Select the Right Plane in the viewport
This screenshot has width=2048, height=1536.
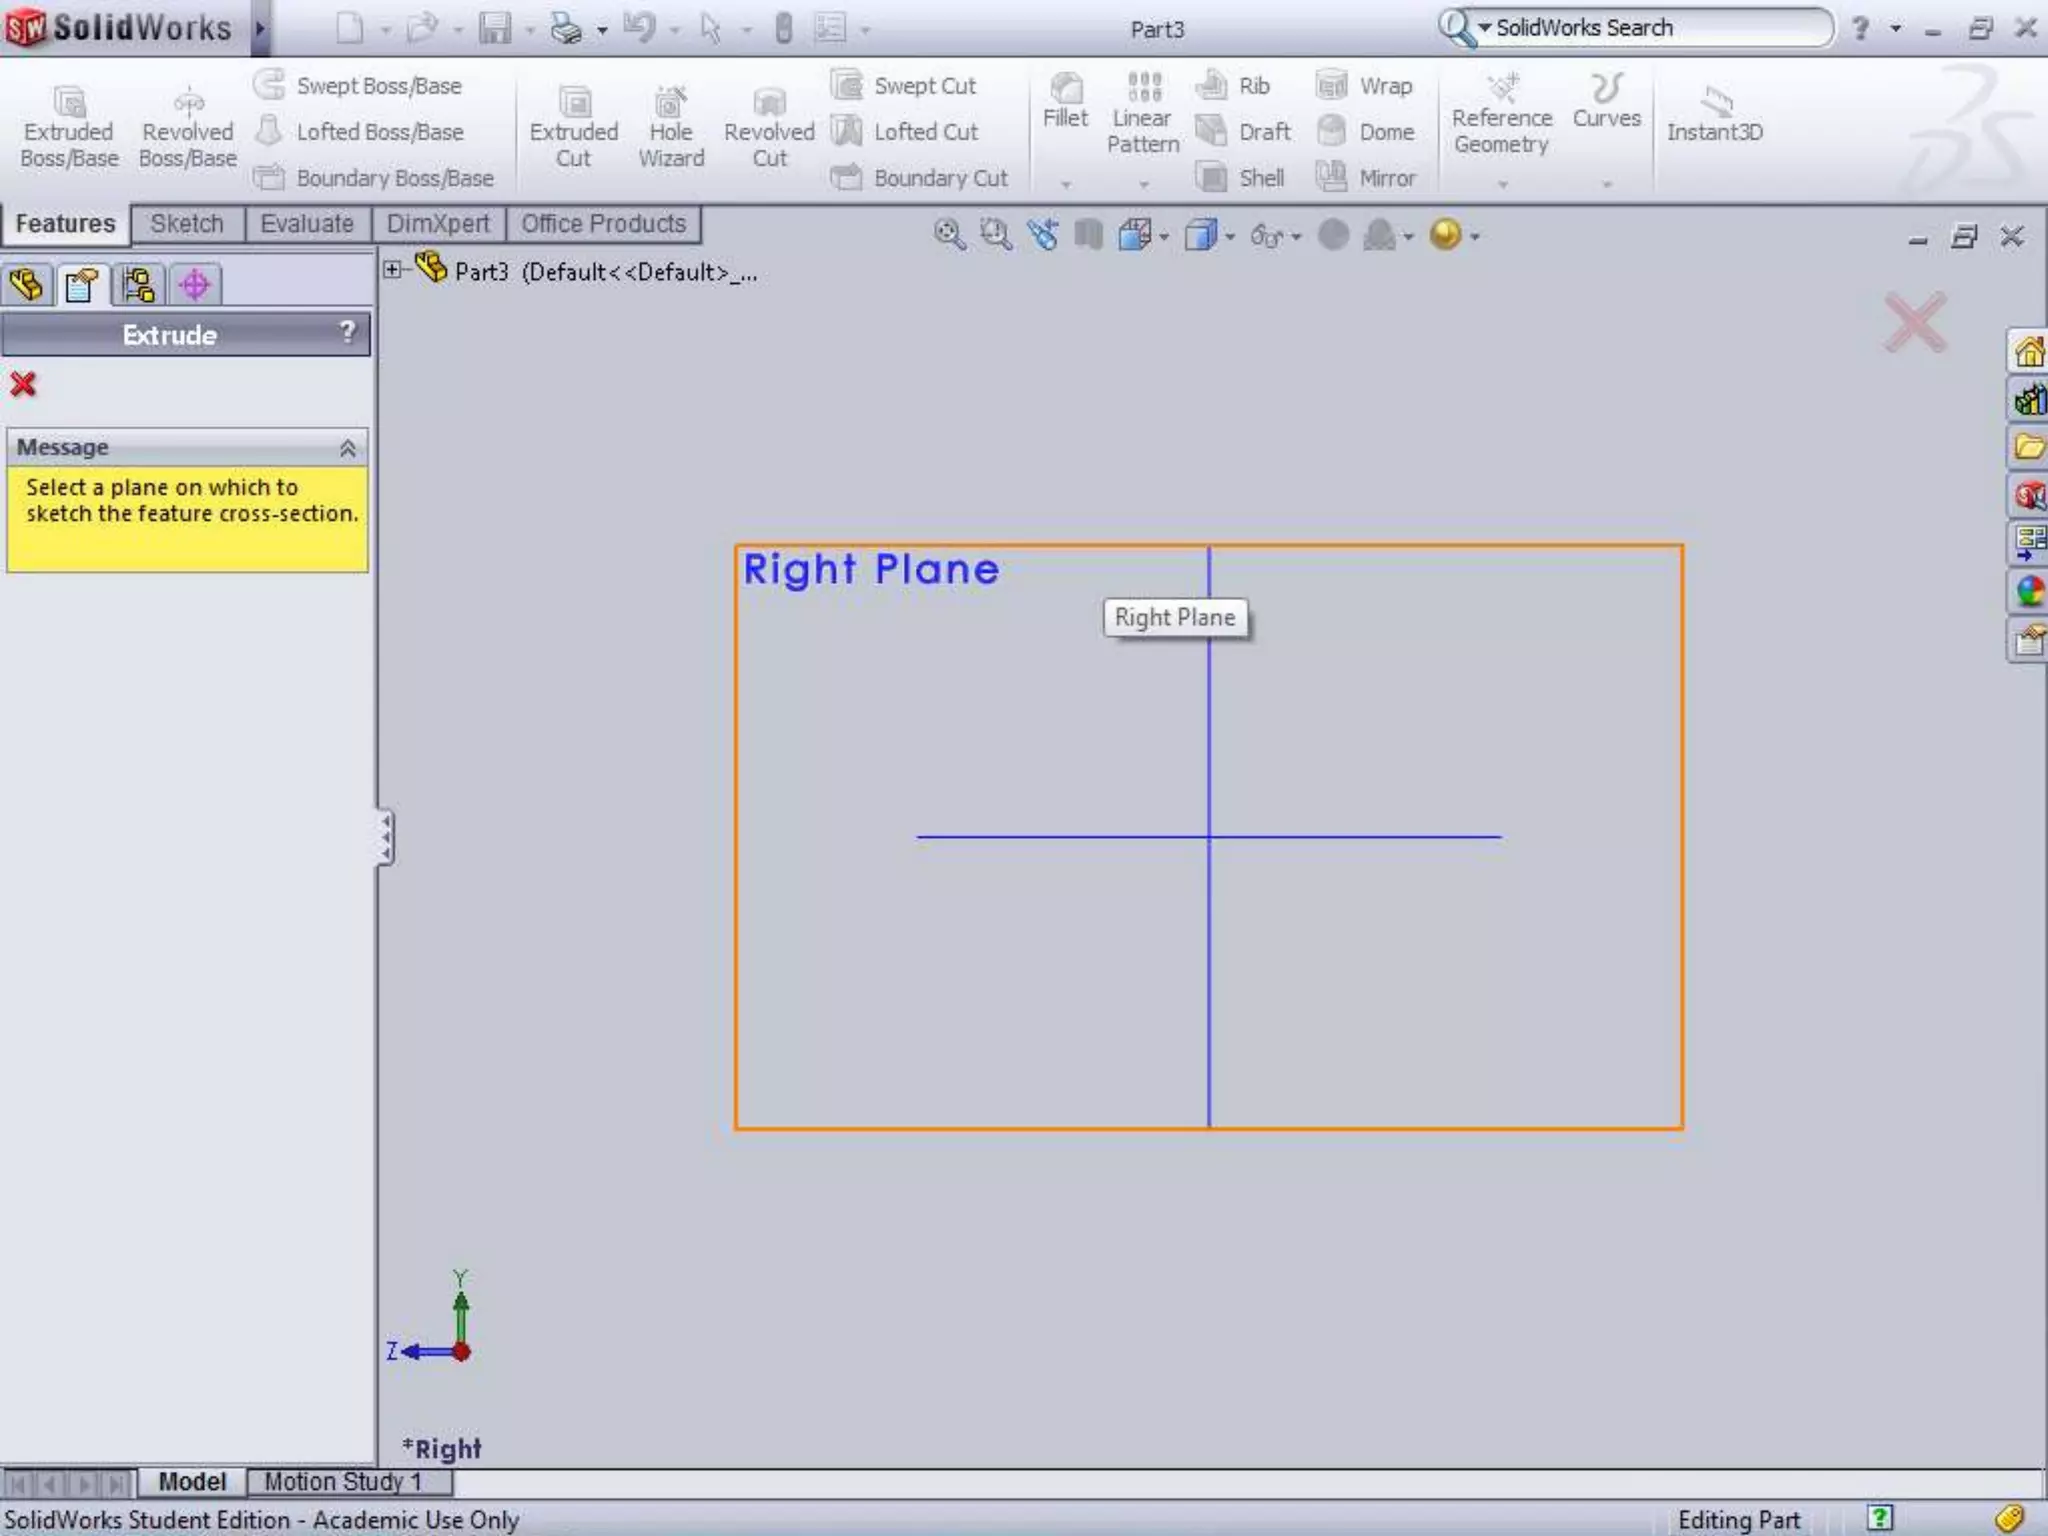pyautogui.click(x=870, y=569)
